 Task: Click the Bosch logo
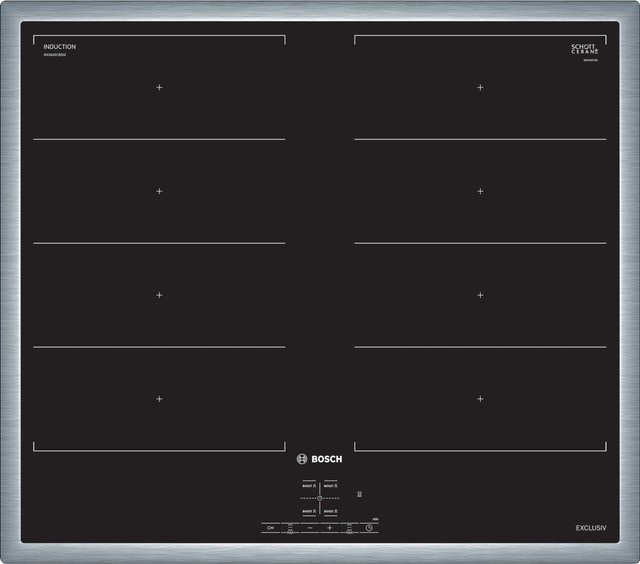coord(320,459)
